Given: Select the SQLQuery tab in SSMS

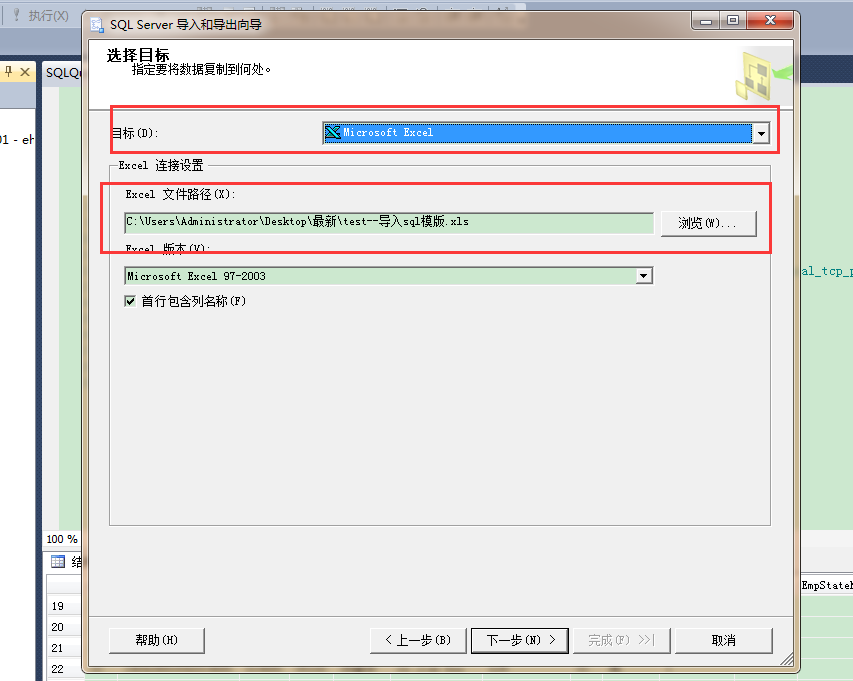Looking at the screenshot, I should click(63, 72).
